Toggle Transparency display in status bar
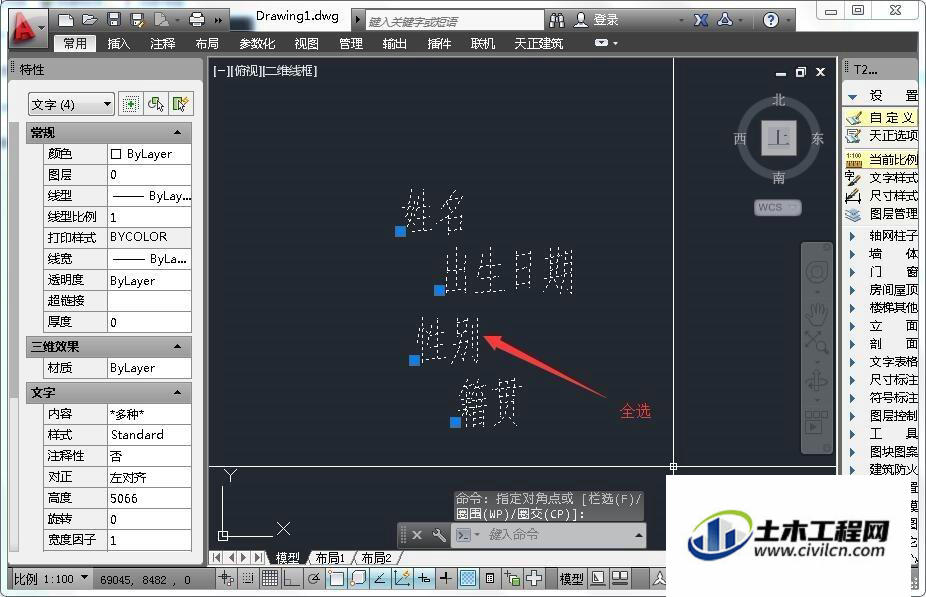926x597 pixels. 468,579
